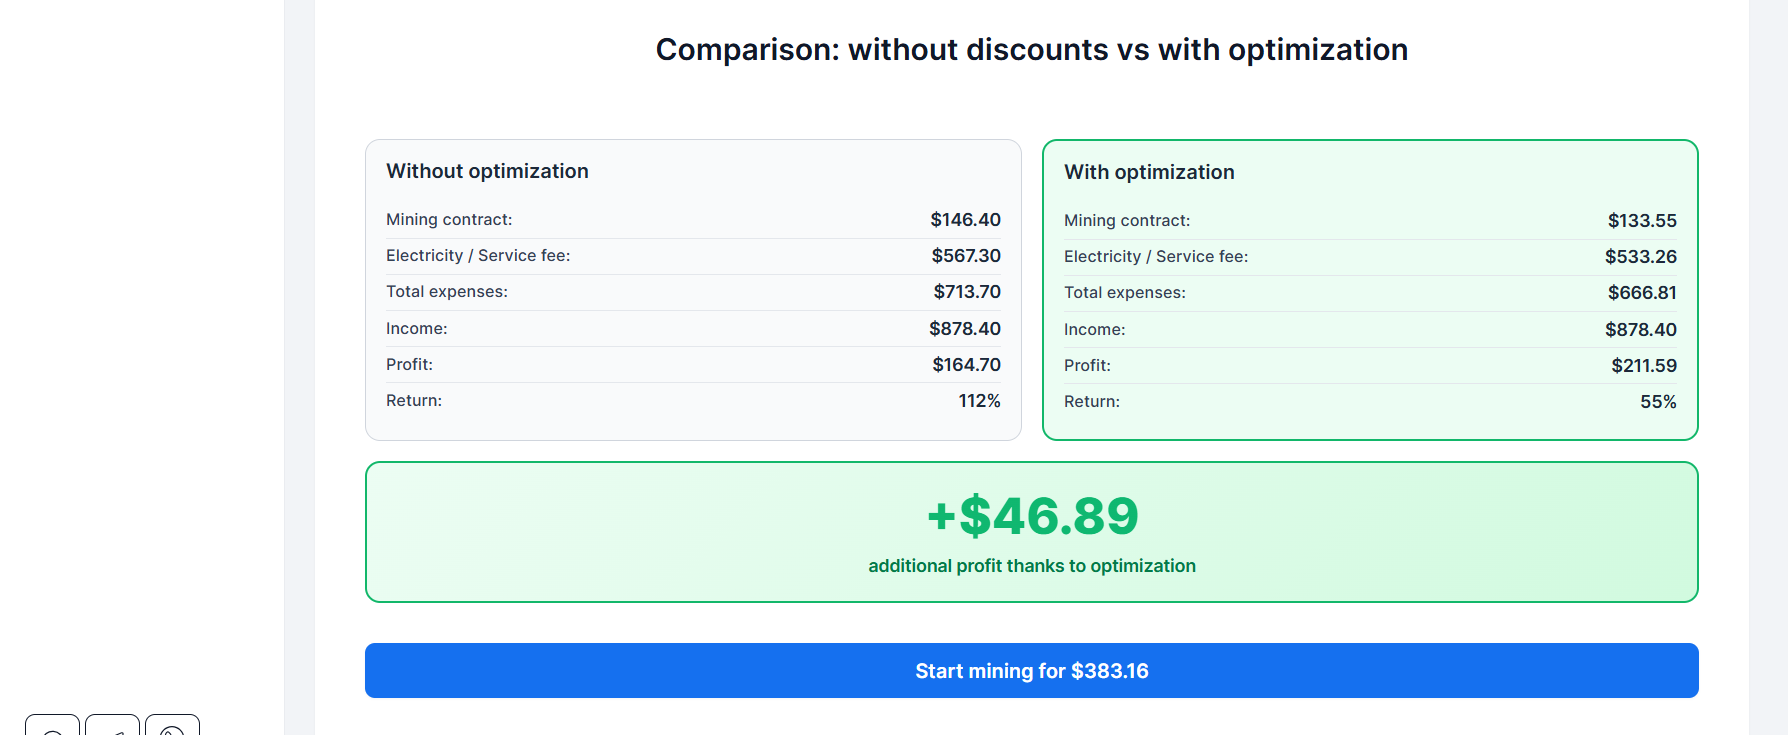Click the Income label in With optimization card

[1094, 330]
